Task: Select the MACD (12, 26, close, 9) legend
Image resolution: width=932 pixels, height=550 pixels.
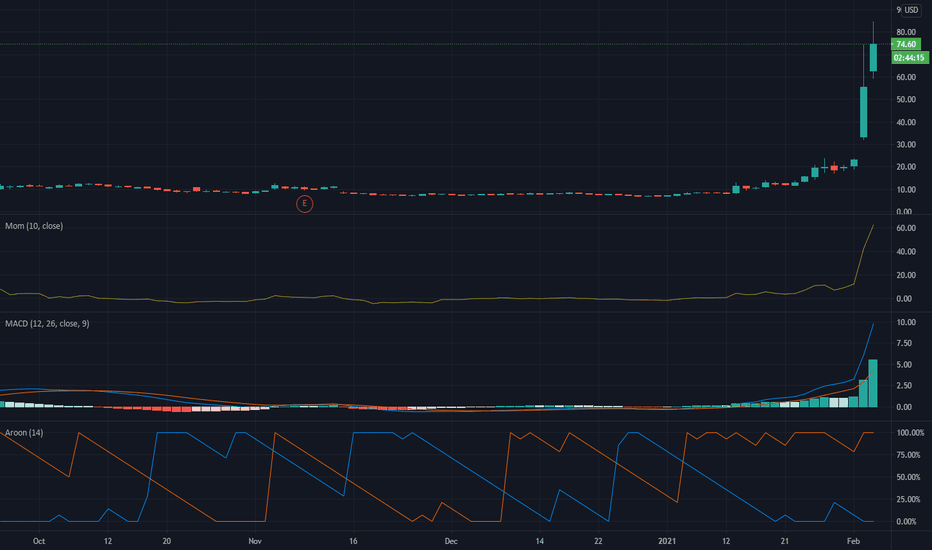Action: point(47,323)
